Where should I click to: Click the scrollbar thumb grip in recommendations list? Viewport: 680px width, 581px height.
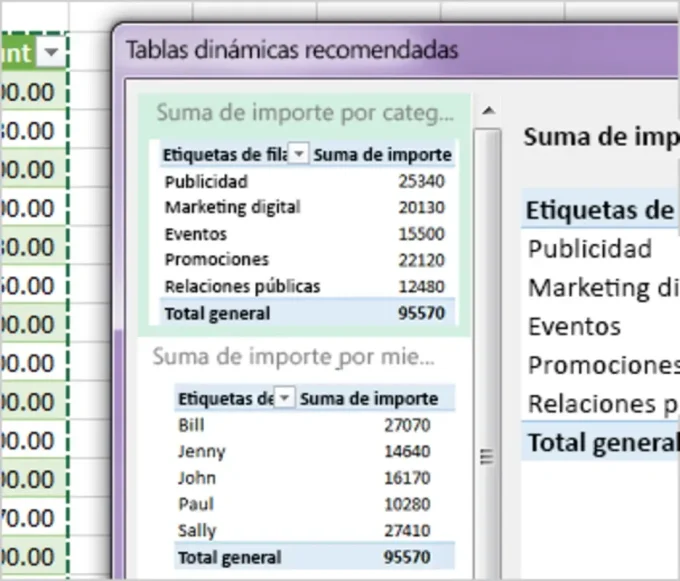(487, 457)
